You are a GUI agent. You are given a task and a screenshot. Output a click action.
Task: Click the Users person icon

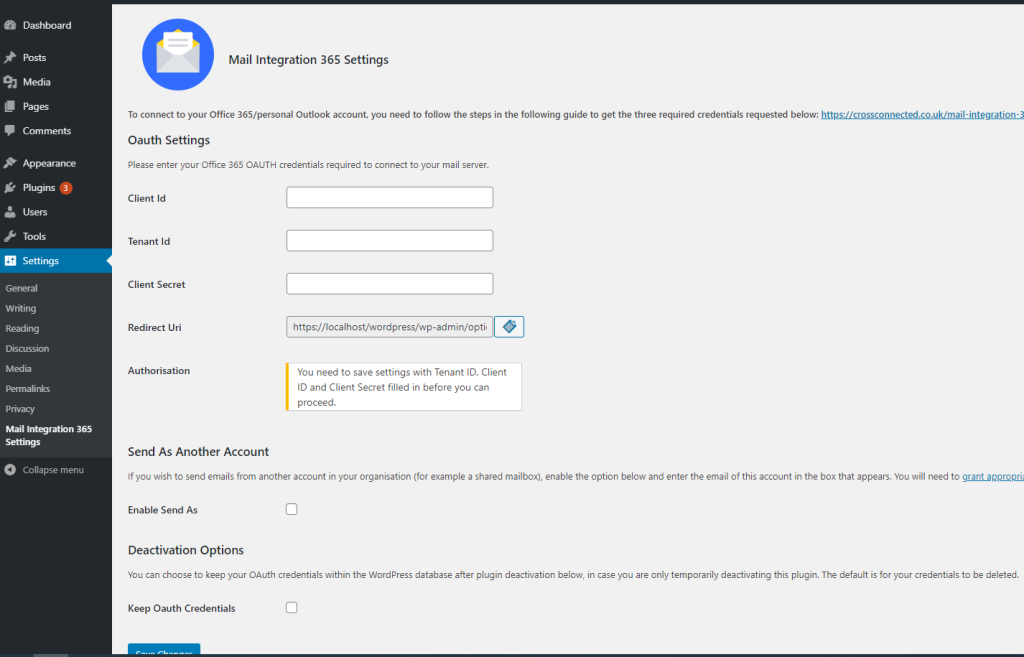(x=10, y=212)
